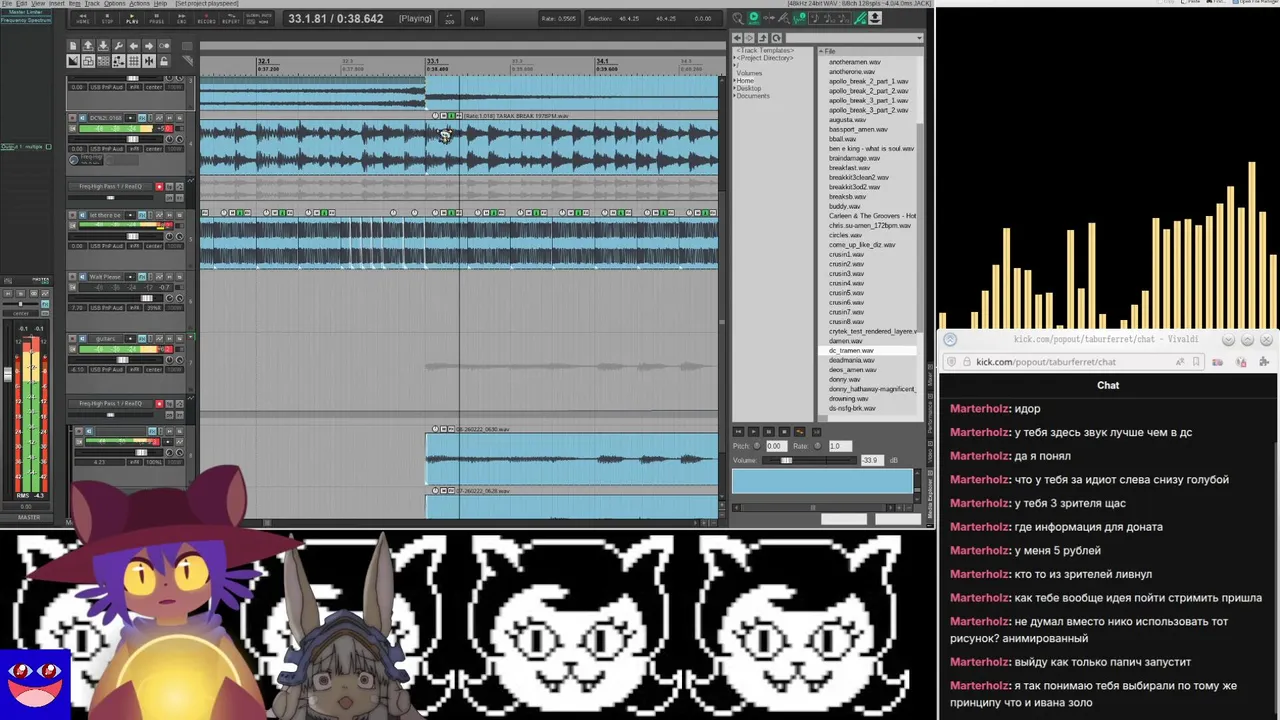Click the Media Explorer preview play button
The width and height of the screenshot is (1280, 720).
point(753,432)
